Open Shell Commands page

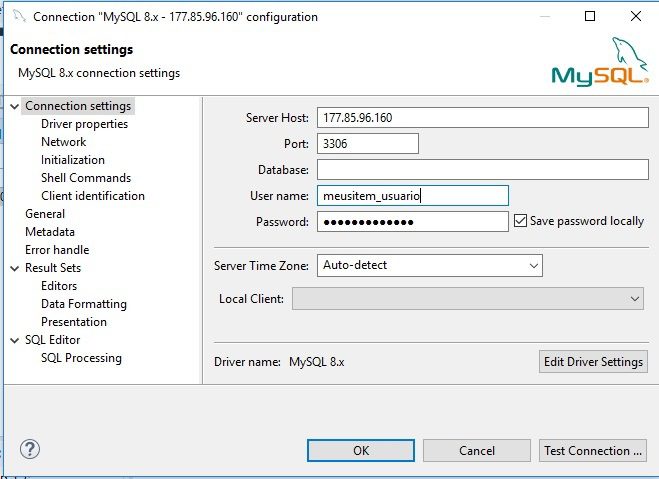tap(86, 178)
